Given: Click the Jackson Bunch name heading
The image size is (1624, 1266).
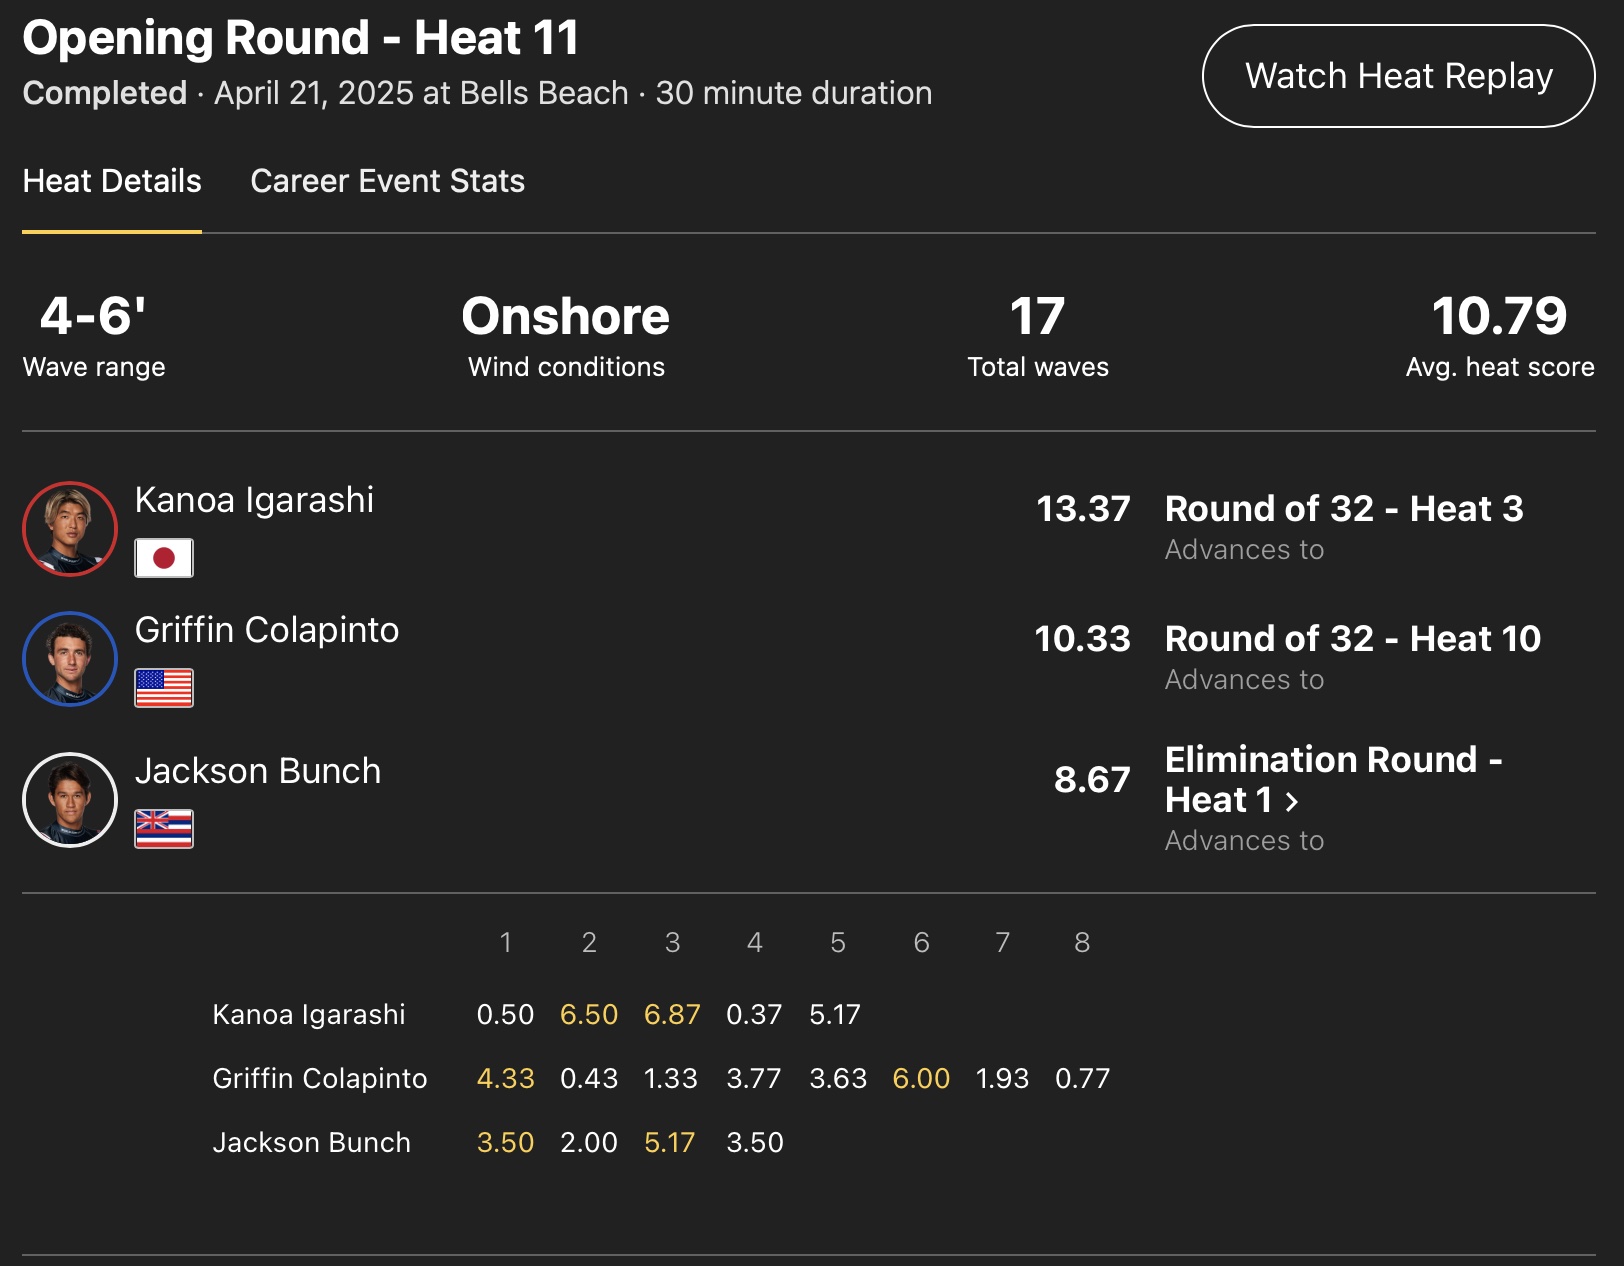Looking at the screenshot, I should 258,771.
